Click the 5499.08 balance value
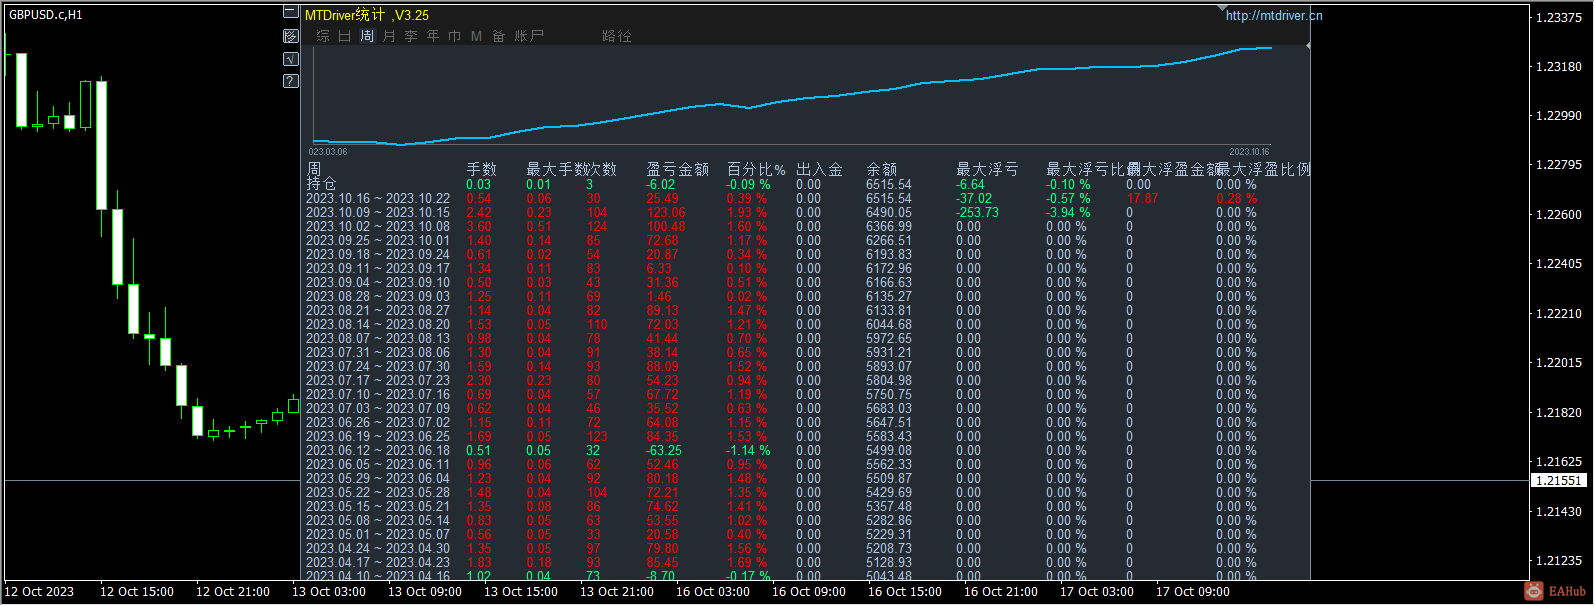The height and width of the screenshot is (606, 1595). (x=889, y=450)
